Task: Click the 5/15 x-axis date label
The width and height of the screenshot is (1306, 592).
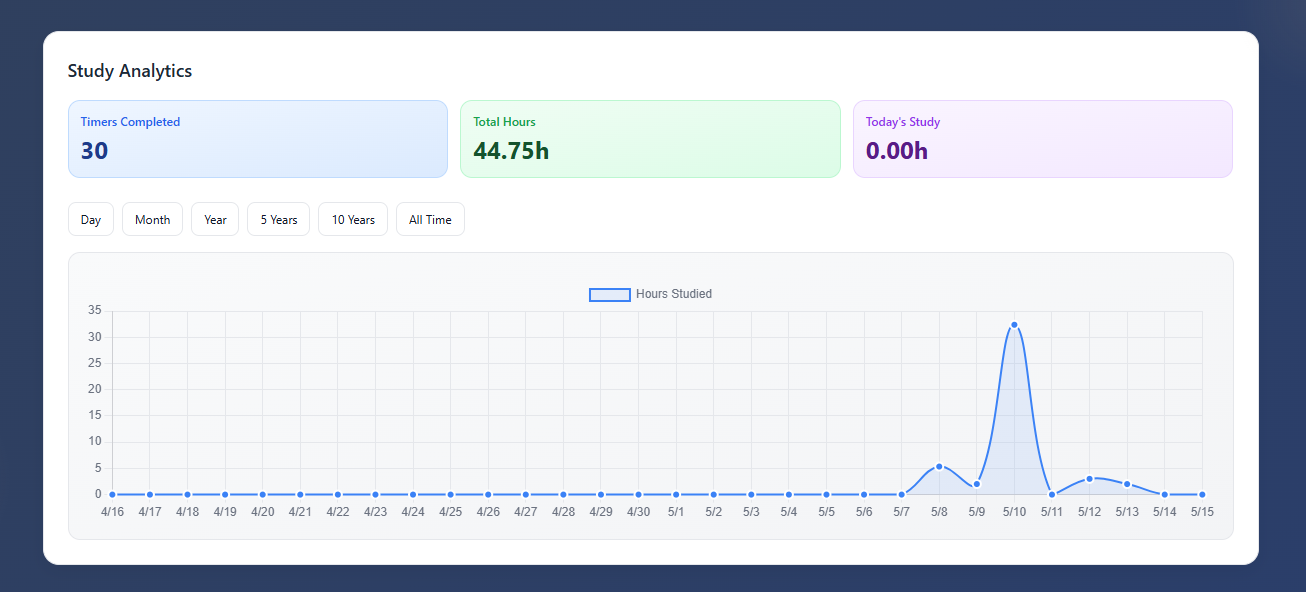Action: (1202, 512)
